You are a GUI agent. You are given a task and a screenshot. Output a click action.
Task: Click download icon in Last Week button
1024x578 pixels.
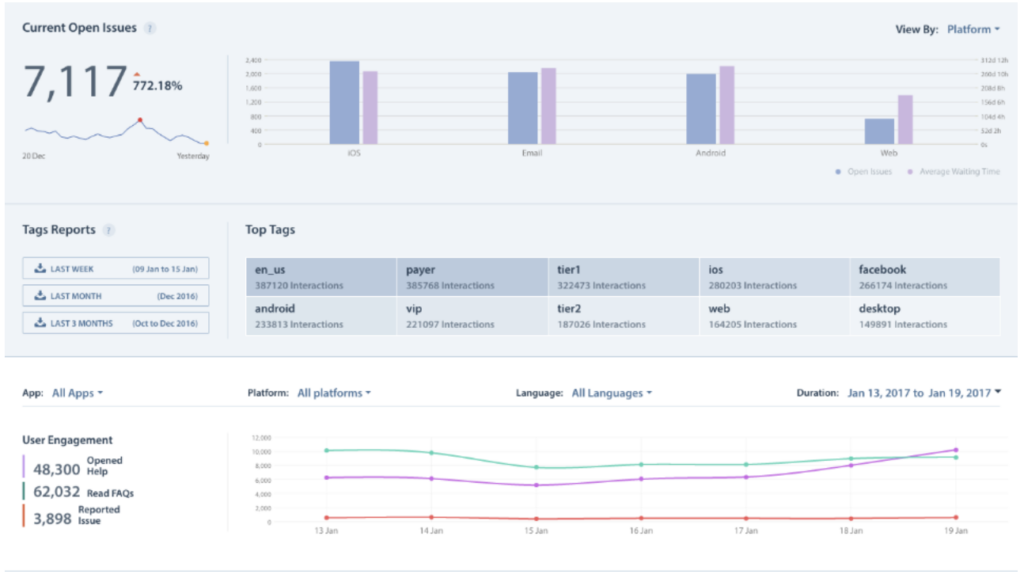pos(40,269)
